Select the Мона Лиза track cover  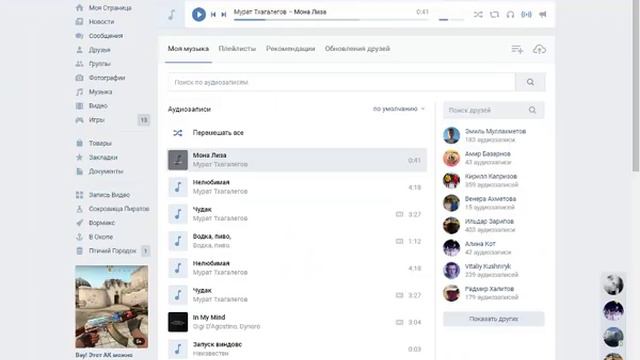coord(178,160)
